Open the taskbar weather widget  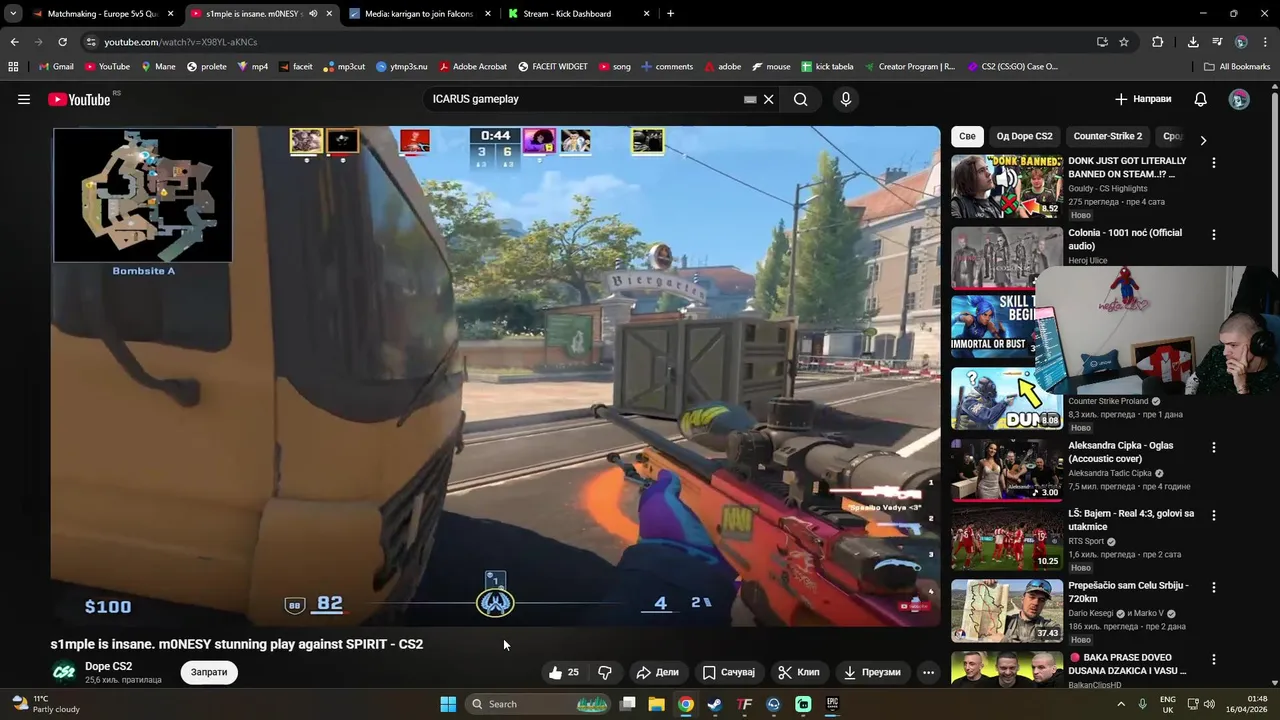(44, 704)
